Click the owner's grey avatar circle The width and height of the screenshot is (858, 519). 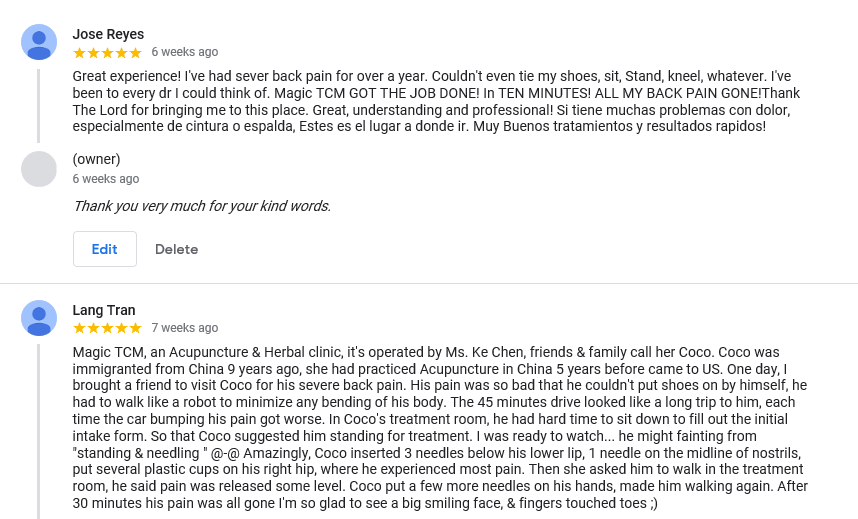[39, 169]
